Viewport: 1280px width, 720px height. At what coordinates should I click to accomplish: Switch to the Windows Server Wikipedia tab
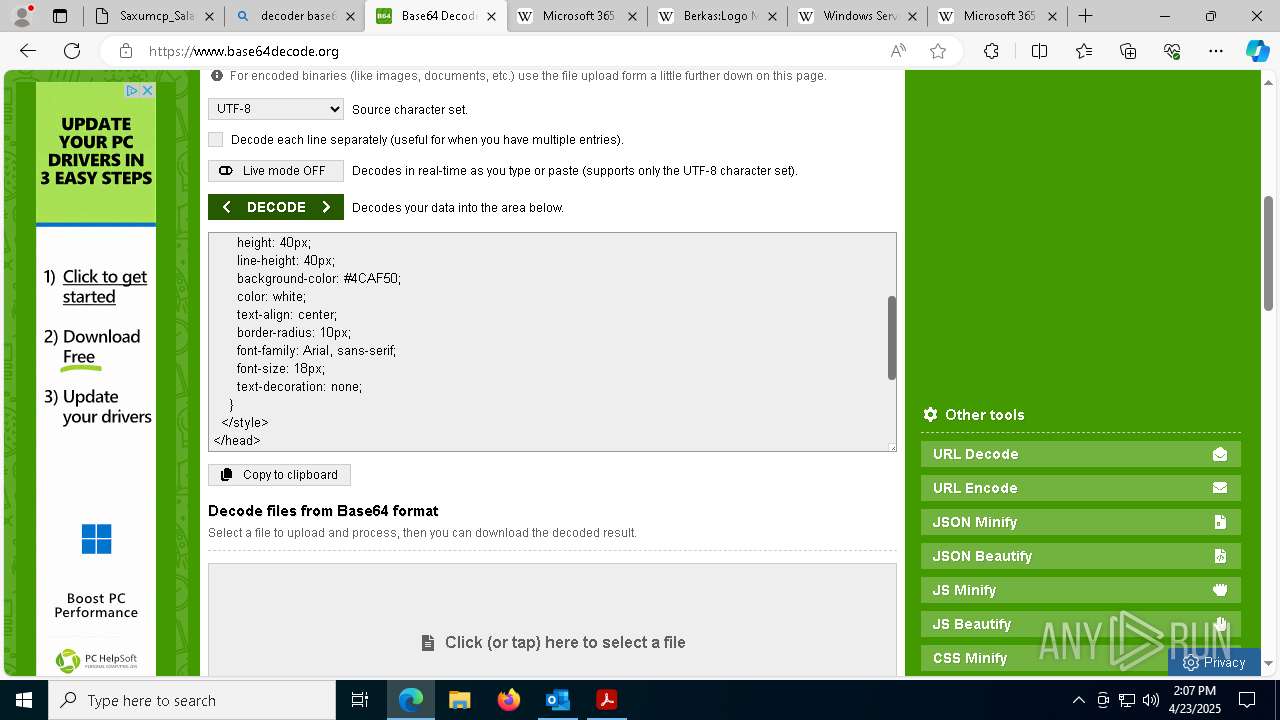(x=856, y=16)
